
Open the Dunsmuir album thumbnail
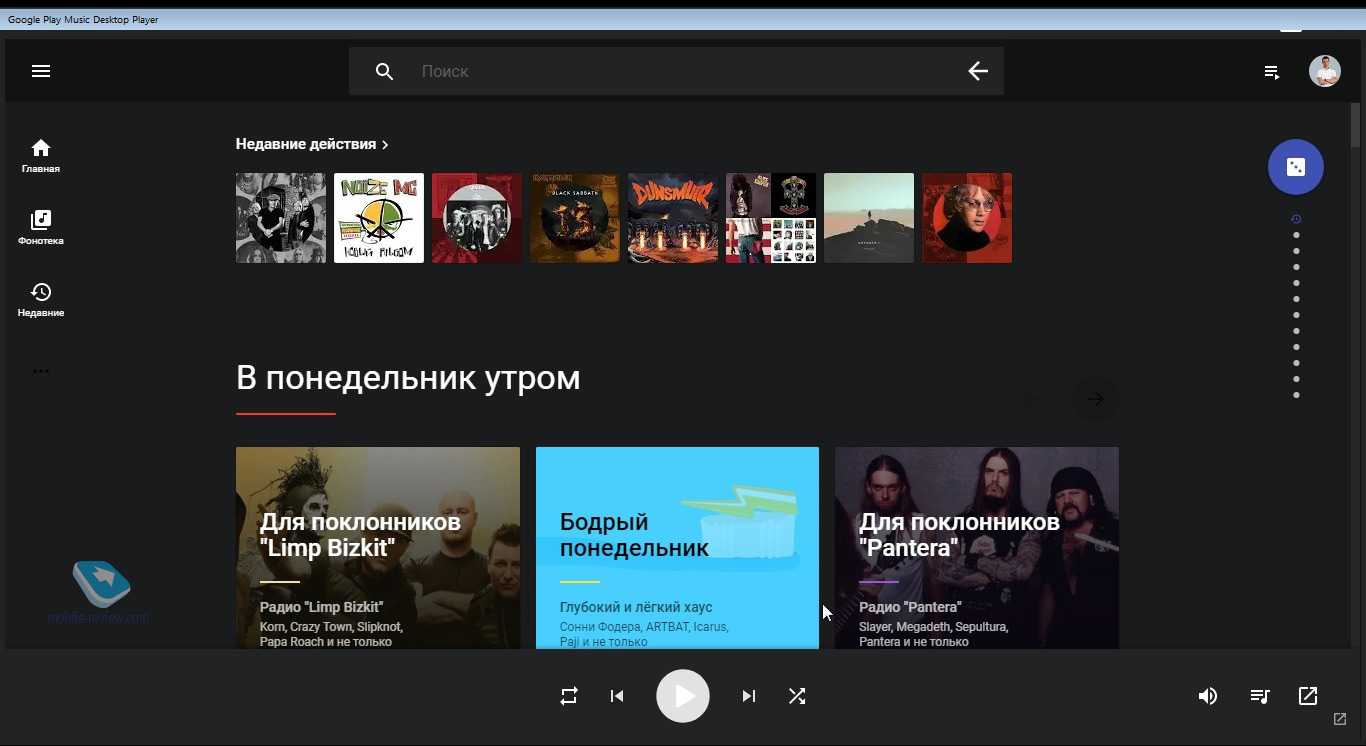pos(673,218)
